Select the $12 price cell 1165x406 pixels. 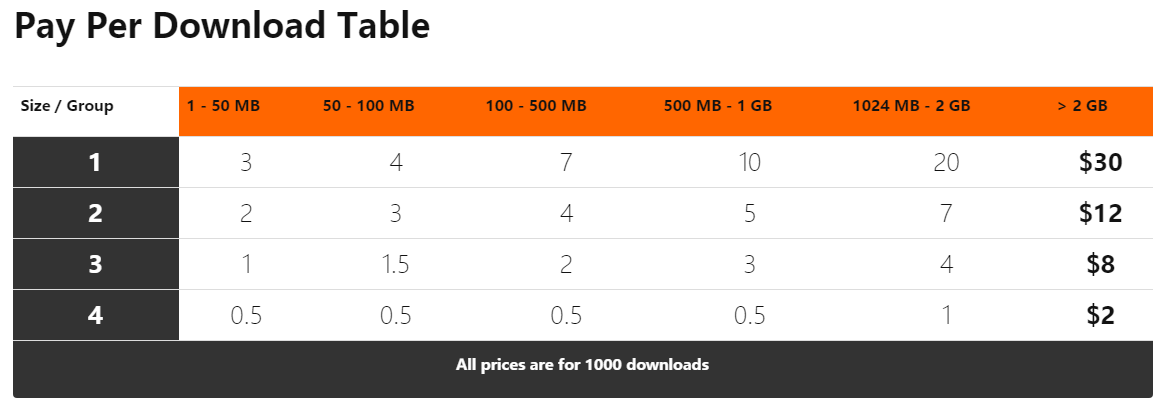[x=1100, y=213]
